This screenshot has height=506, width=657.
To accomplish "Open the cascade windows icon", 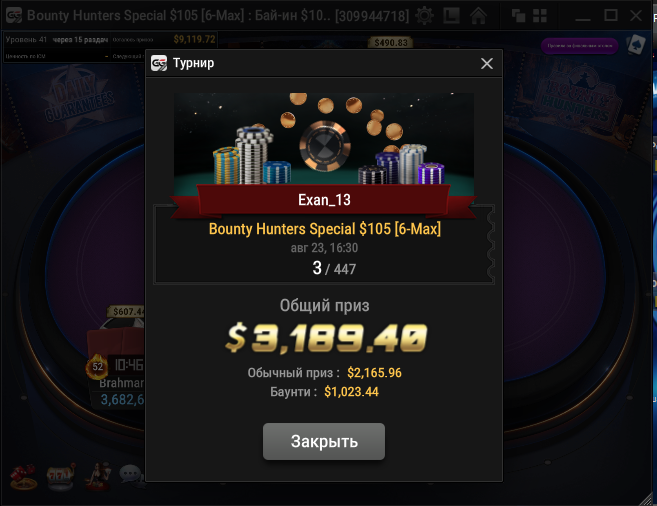I will pyautogui.click(x=518, y=16).
